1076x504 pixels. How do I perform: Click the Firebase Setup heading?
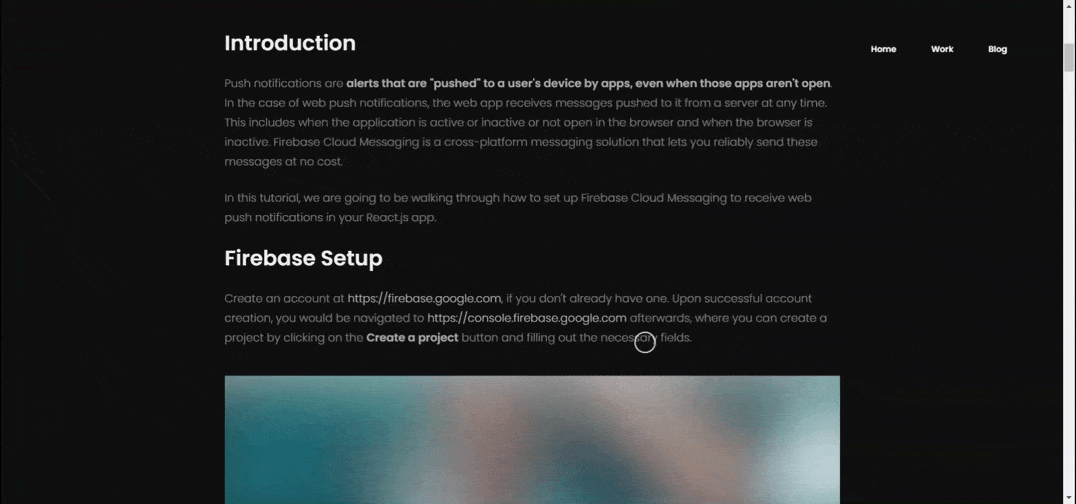click(303, 258)
